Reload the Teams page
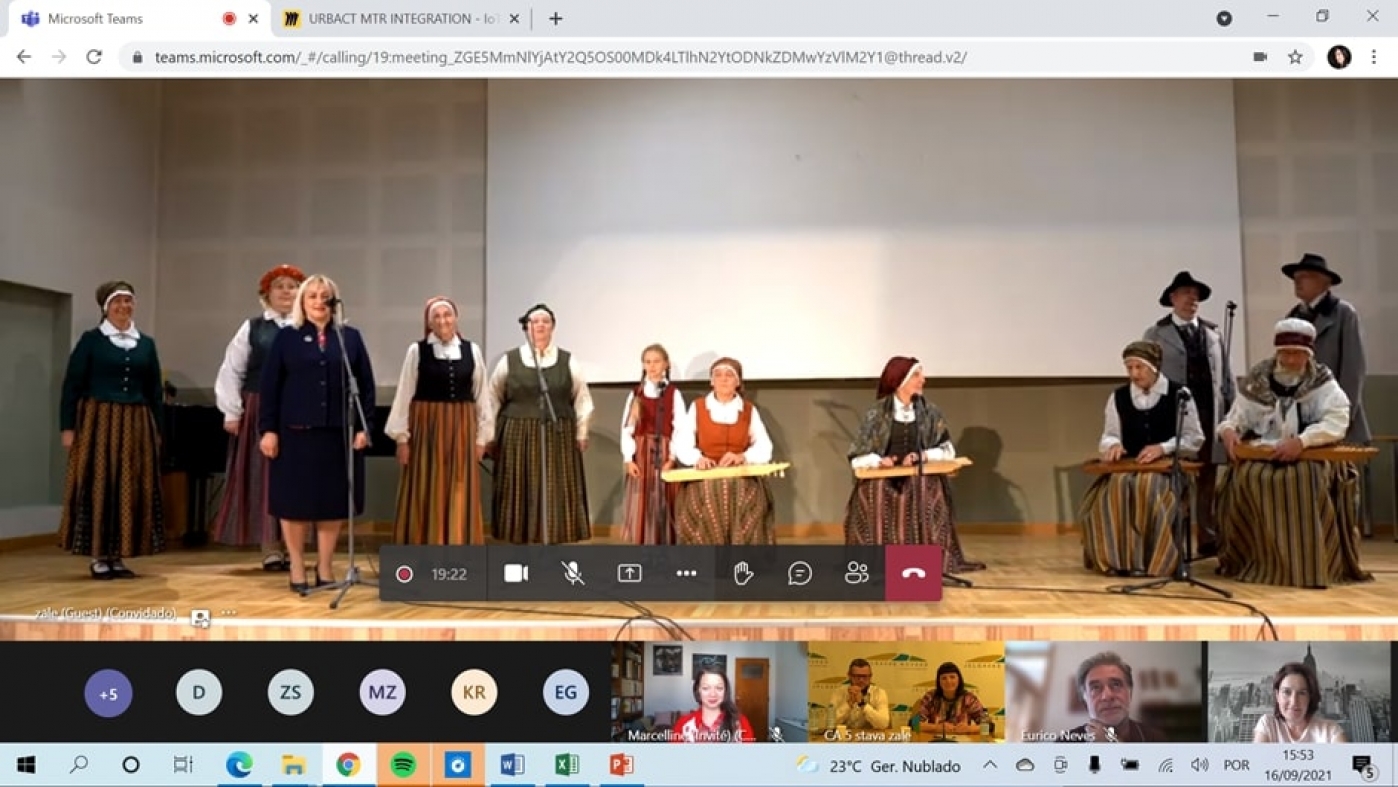 pyautogui.click(x=94, y=57)
